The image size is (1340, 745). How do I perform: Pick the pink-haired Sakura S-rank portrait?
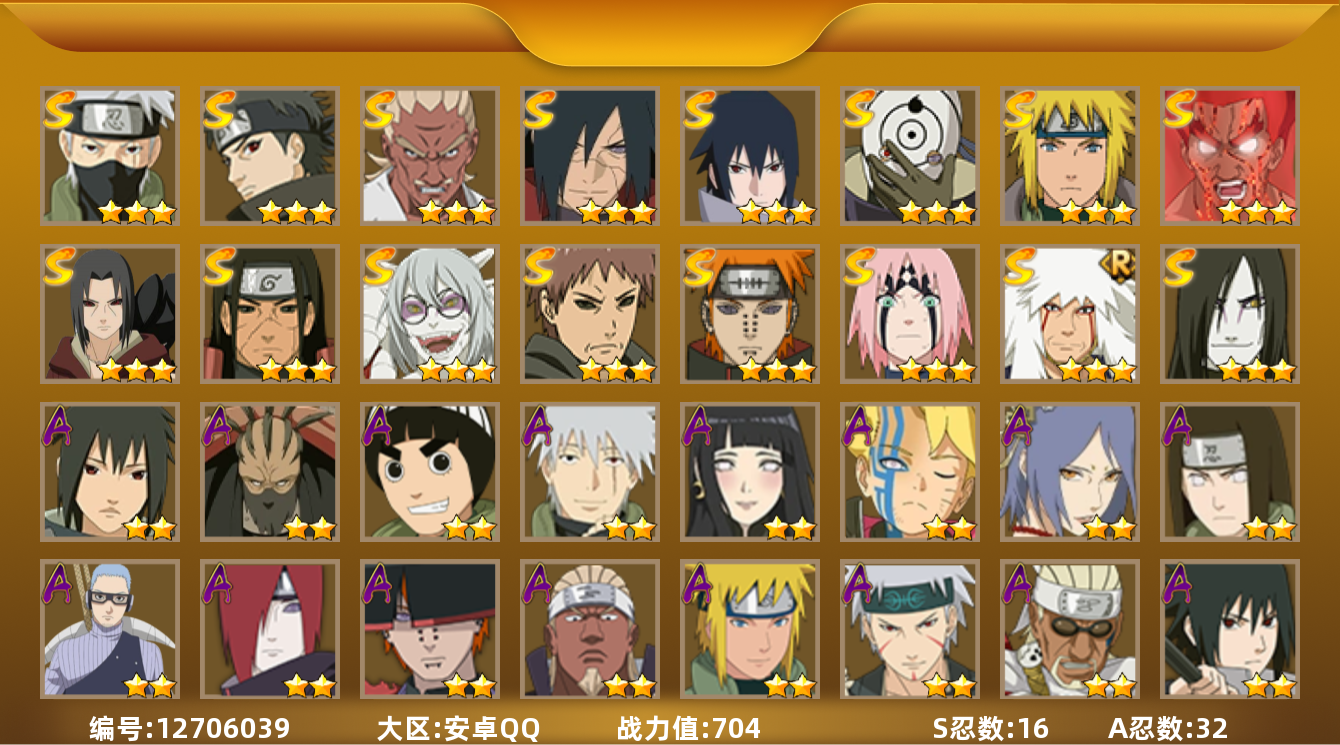pyautogui.click(x=909, y=313)
